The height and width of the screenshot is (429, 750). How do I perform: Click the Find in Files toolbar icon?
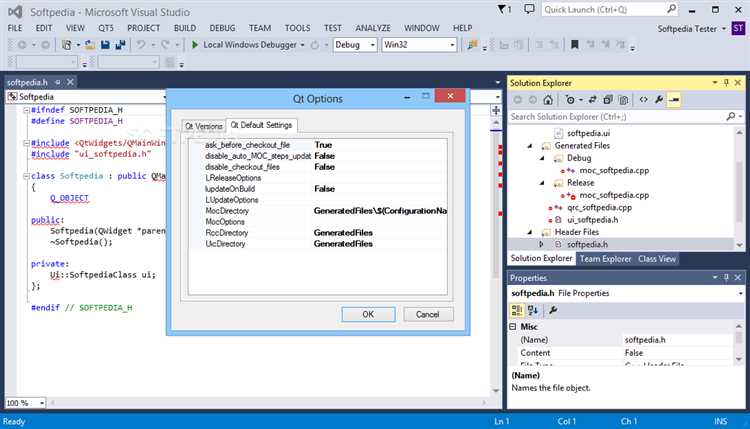coord(473,44)
